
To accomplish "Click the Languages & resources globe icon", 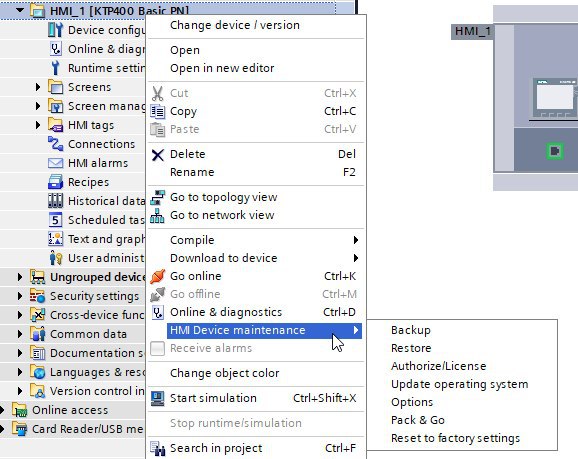I will click(x=38, y=372).
